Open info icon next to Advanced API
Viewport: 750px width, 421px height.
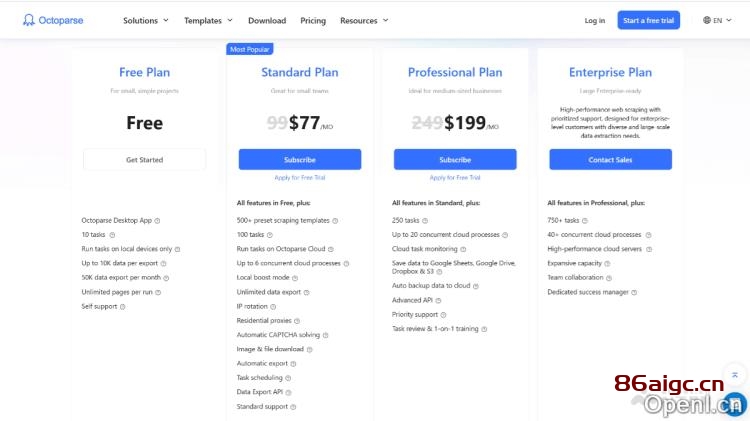coord(438,300)
